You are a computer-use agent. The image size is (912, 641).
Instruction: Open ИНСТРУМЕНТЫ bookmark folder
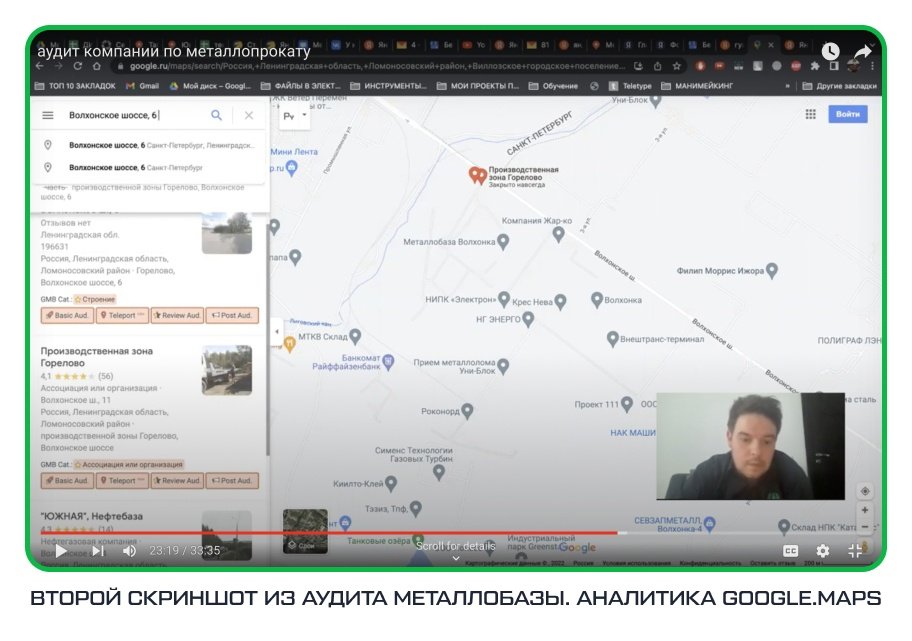389,86
